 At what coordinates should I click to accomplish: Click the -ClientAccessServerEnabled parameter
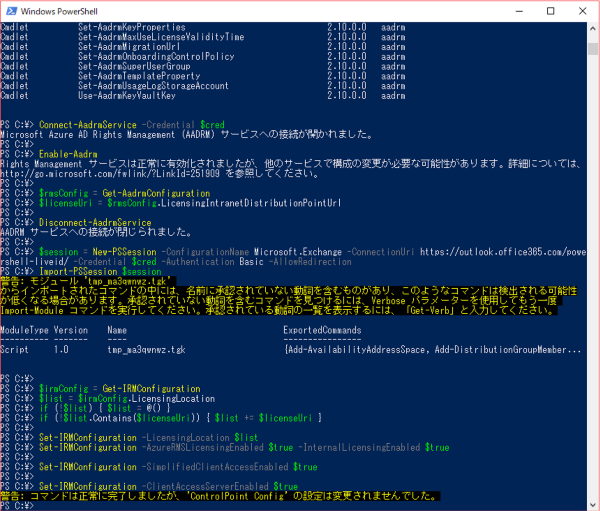pyautogui.click(x=207, y=487)
